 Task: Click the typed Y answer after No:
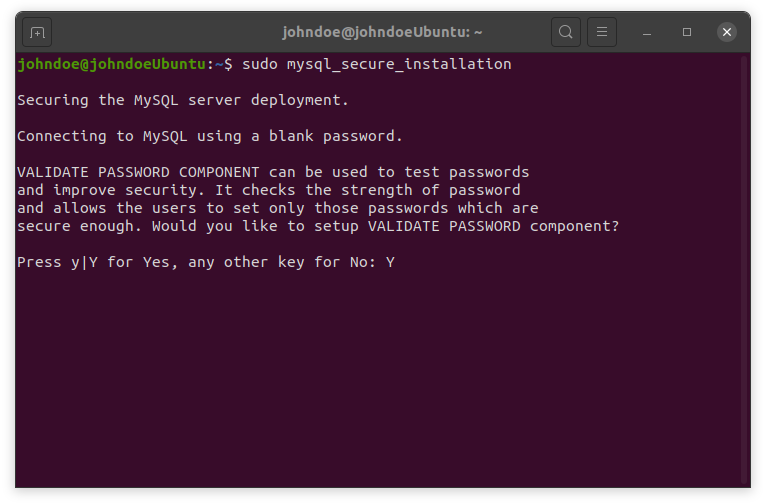click(x=390, y=262)
